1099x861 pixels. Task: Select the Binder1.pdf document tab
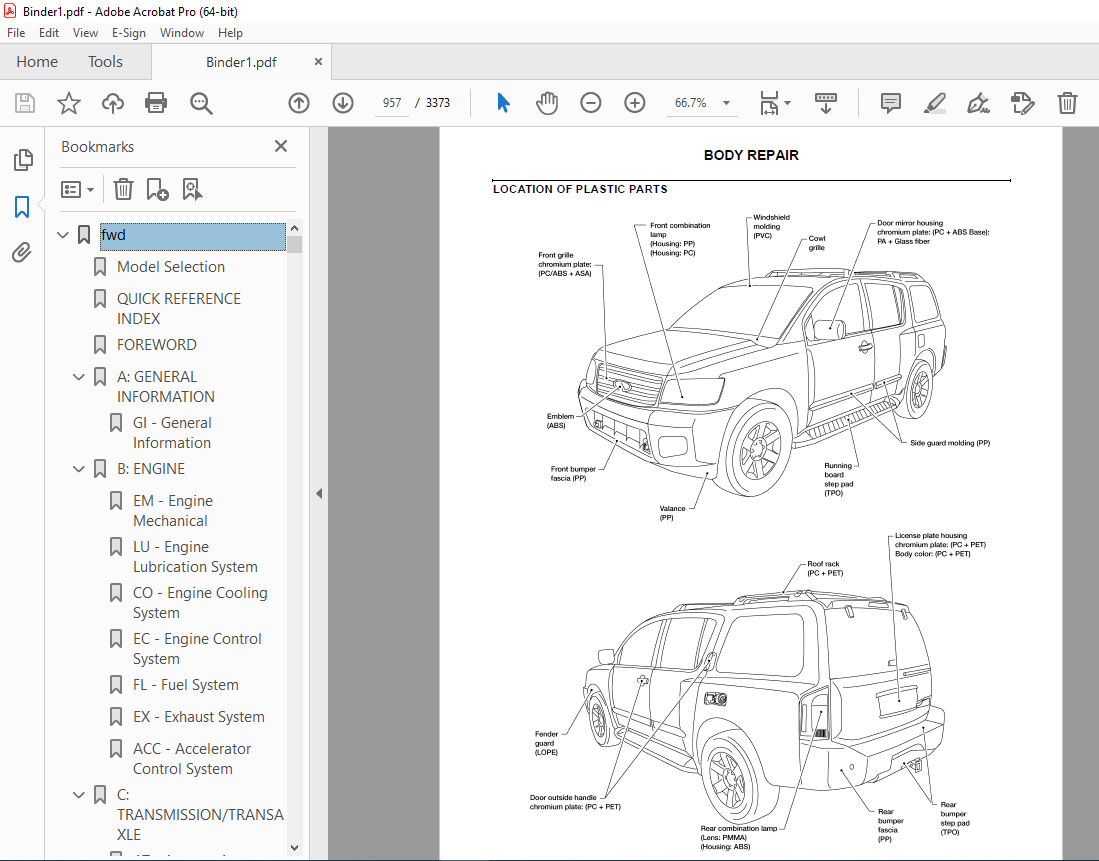pos(241,62)
